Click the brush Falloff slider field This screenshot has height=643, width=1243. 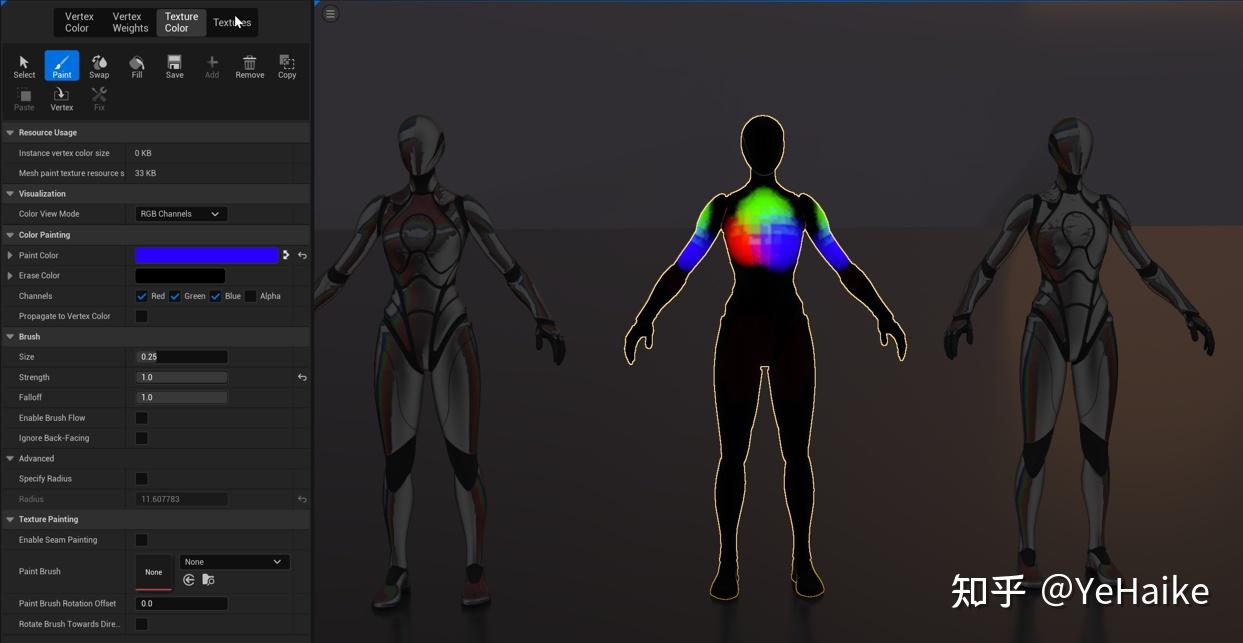pyautogui.click(x=182, y=397)
